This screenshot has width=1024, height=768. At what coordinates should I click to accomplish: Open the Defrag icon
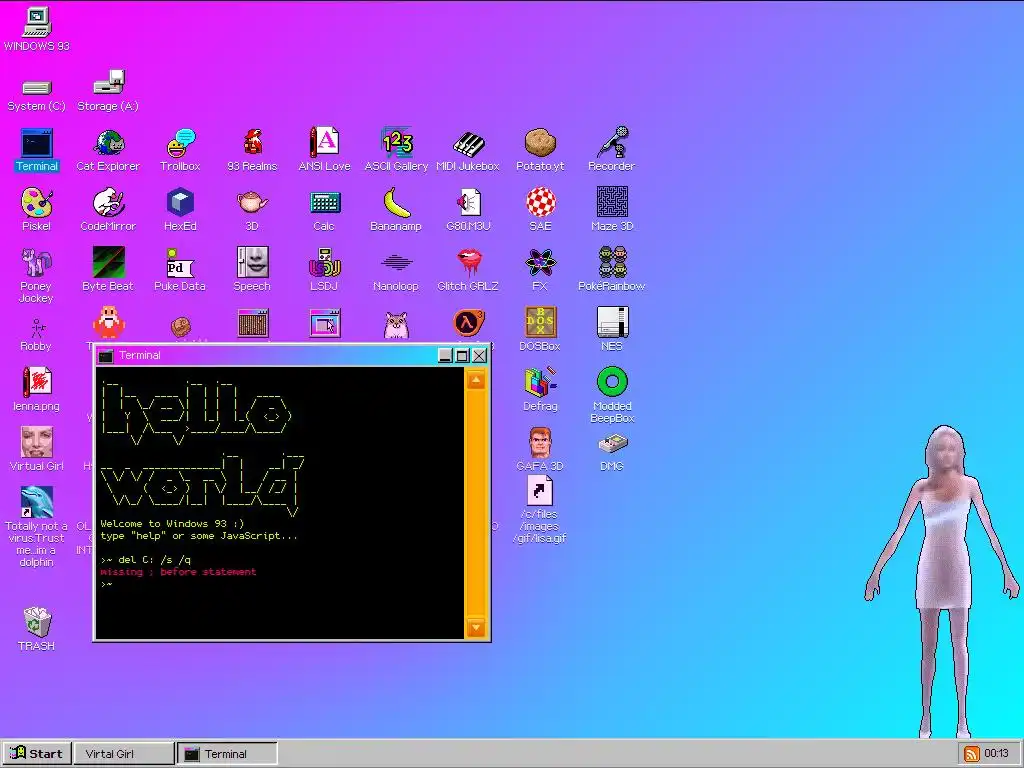(x=540, y=389)
